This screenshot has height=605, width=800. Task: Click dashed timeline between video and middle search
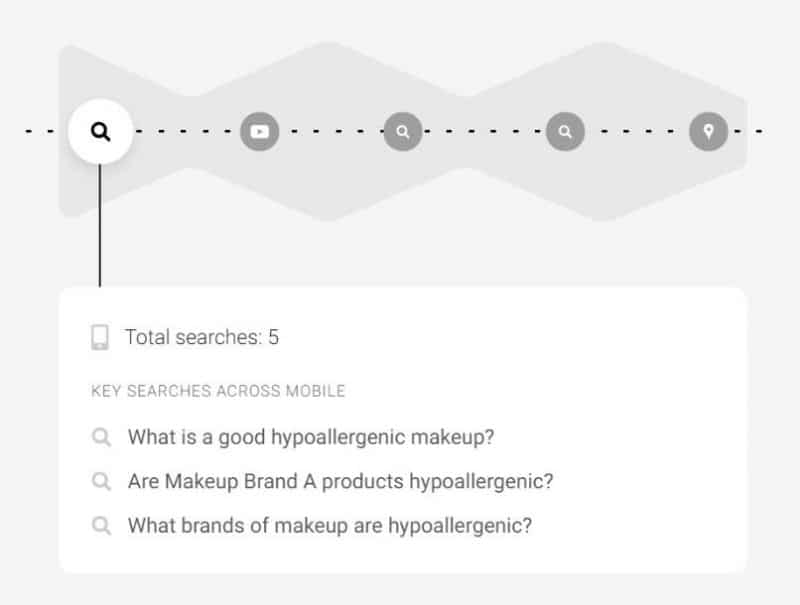tap(332, 132)
